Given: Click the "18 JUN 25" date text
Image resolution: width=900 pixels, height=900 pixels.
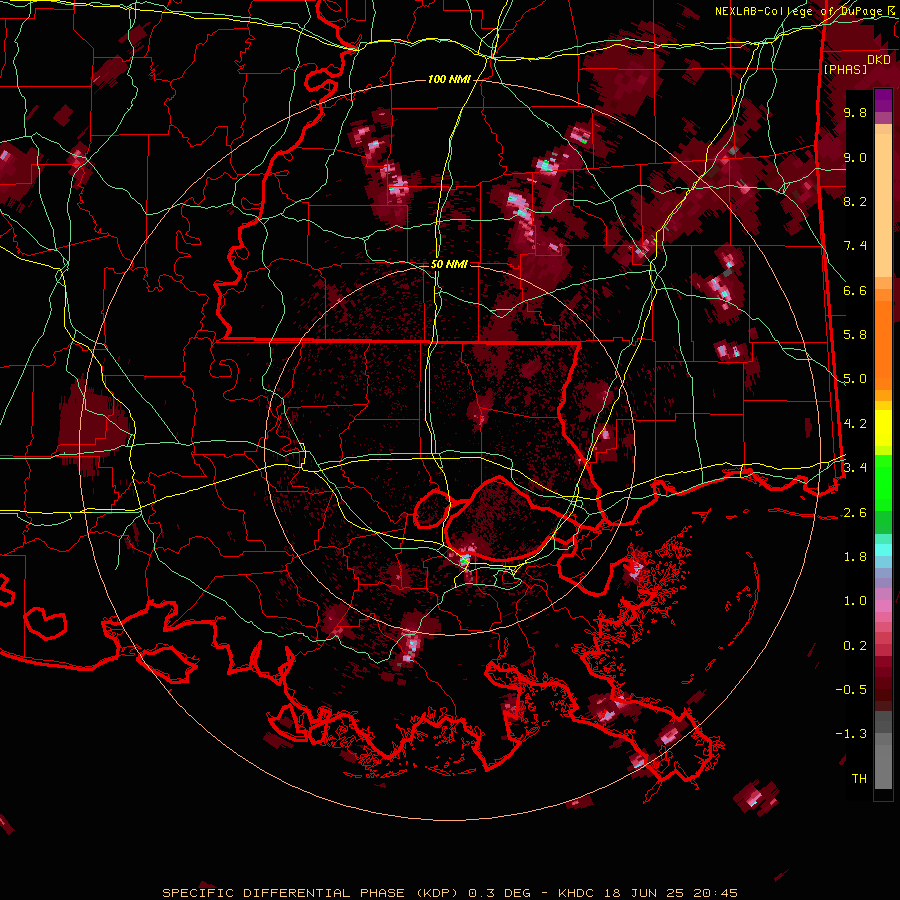Looking at the screenshot, I should 646,893.
